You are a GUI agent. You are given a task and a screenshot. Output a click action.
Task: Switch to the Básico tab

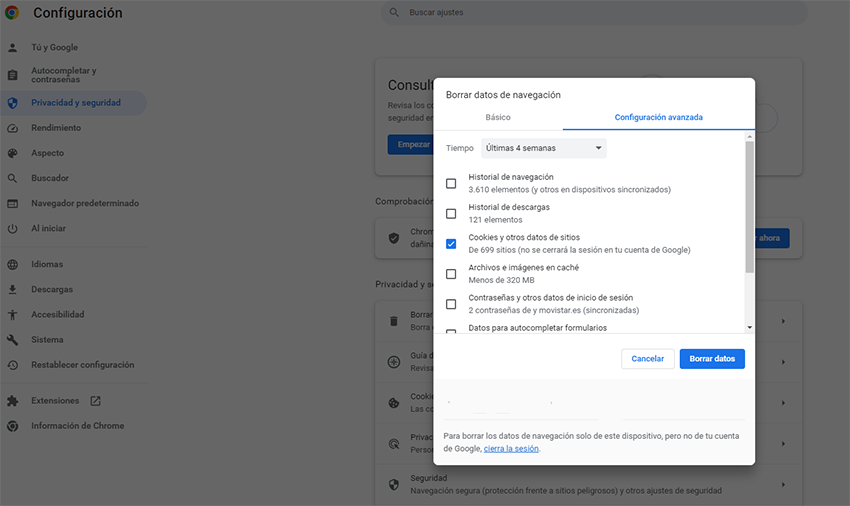(498, 117)
